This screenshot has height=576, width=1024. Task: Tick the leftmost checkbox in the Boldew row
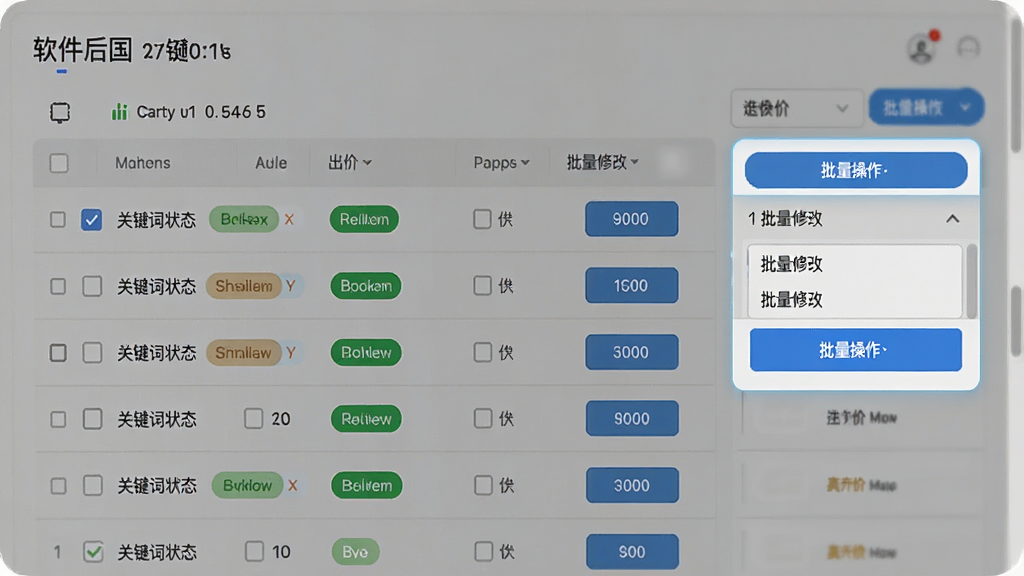[x=58, y=353]
